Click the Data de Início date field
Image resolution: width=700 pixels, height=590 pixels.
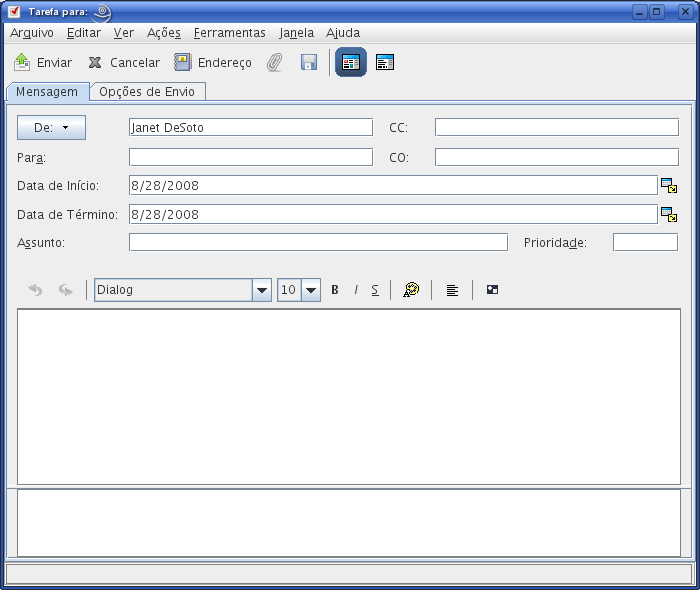(393, 185)
